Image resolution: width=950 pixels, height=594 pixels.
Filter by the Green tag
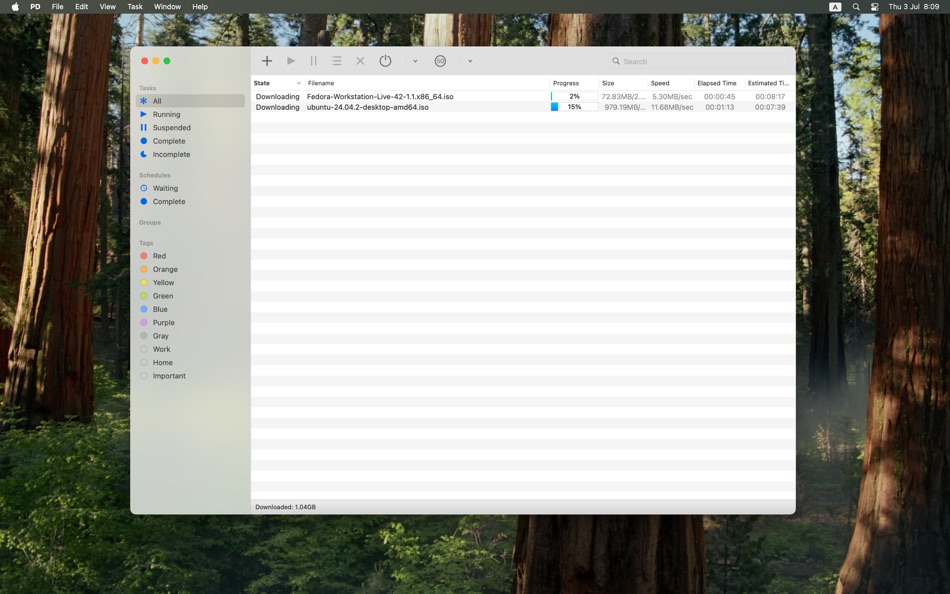[x=191, y=296]
